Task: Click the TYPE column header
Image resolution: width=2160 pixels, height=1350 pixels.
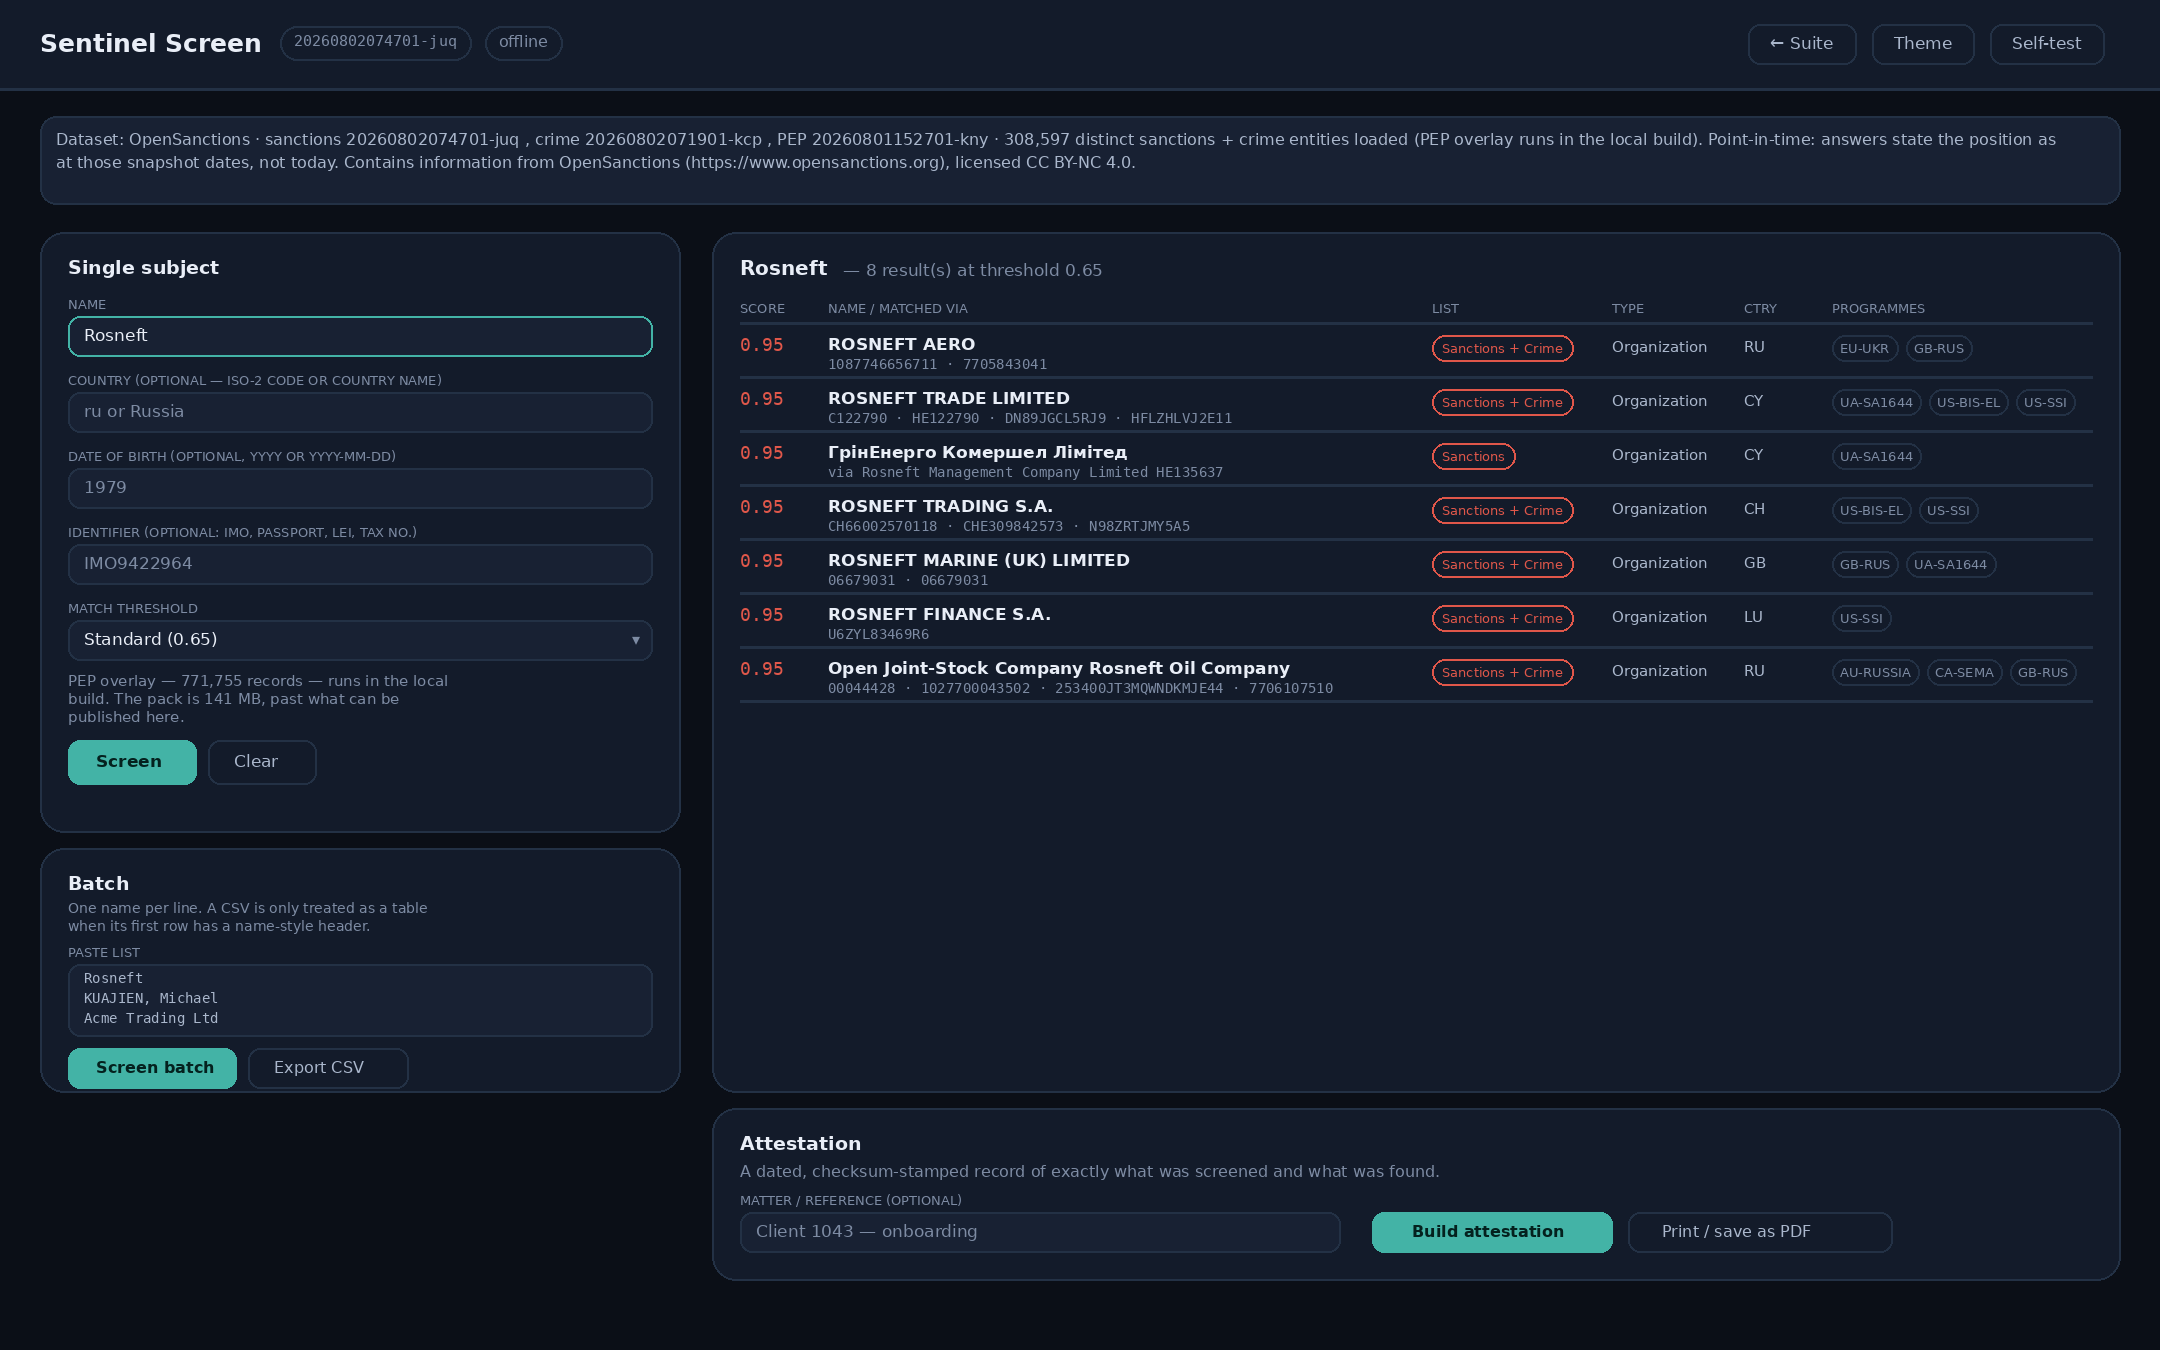Action: 1628,309
